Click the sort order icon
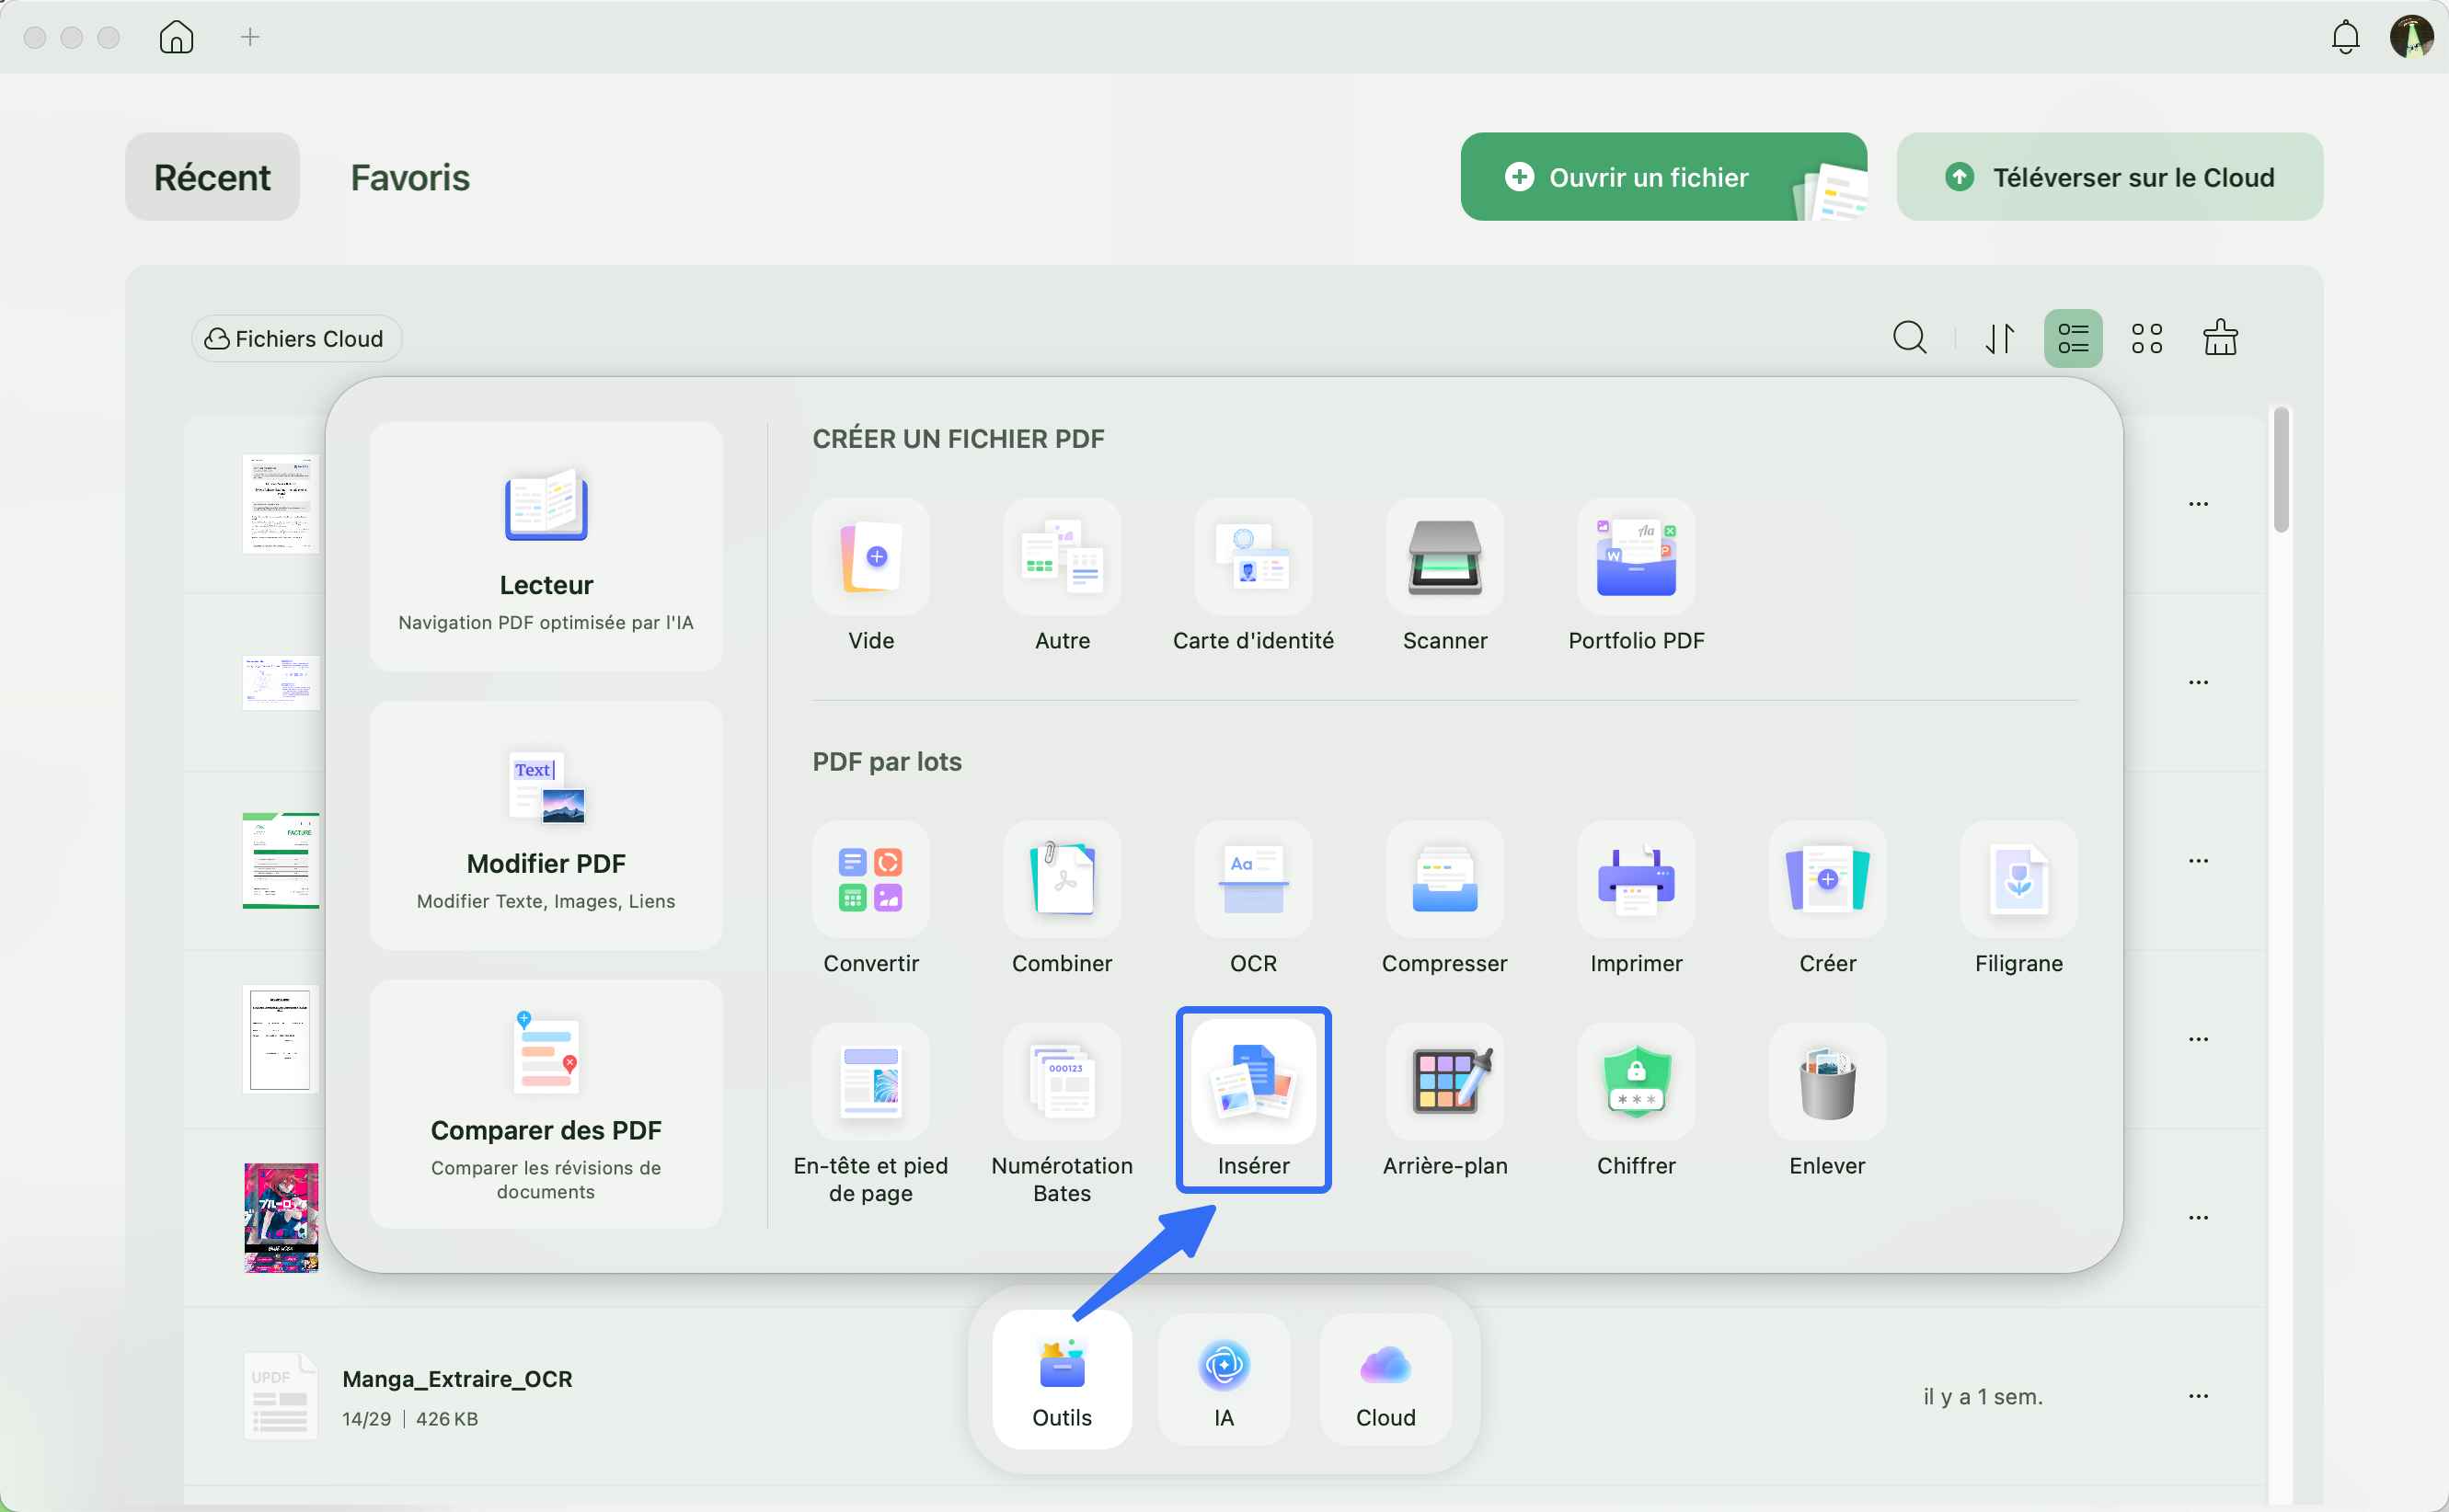Viewport: 2449px width, 1512px height. pyautogui.click(x=1999, y=338)
